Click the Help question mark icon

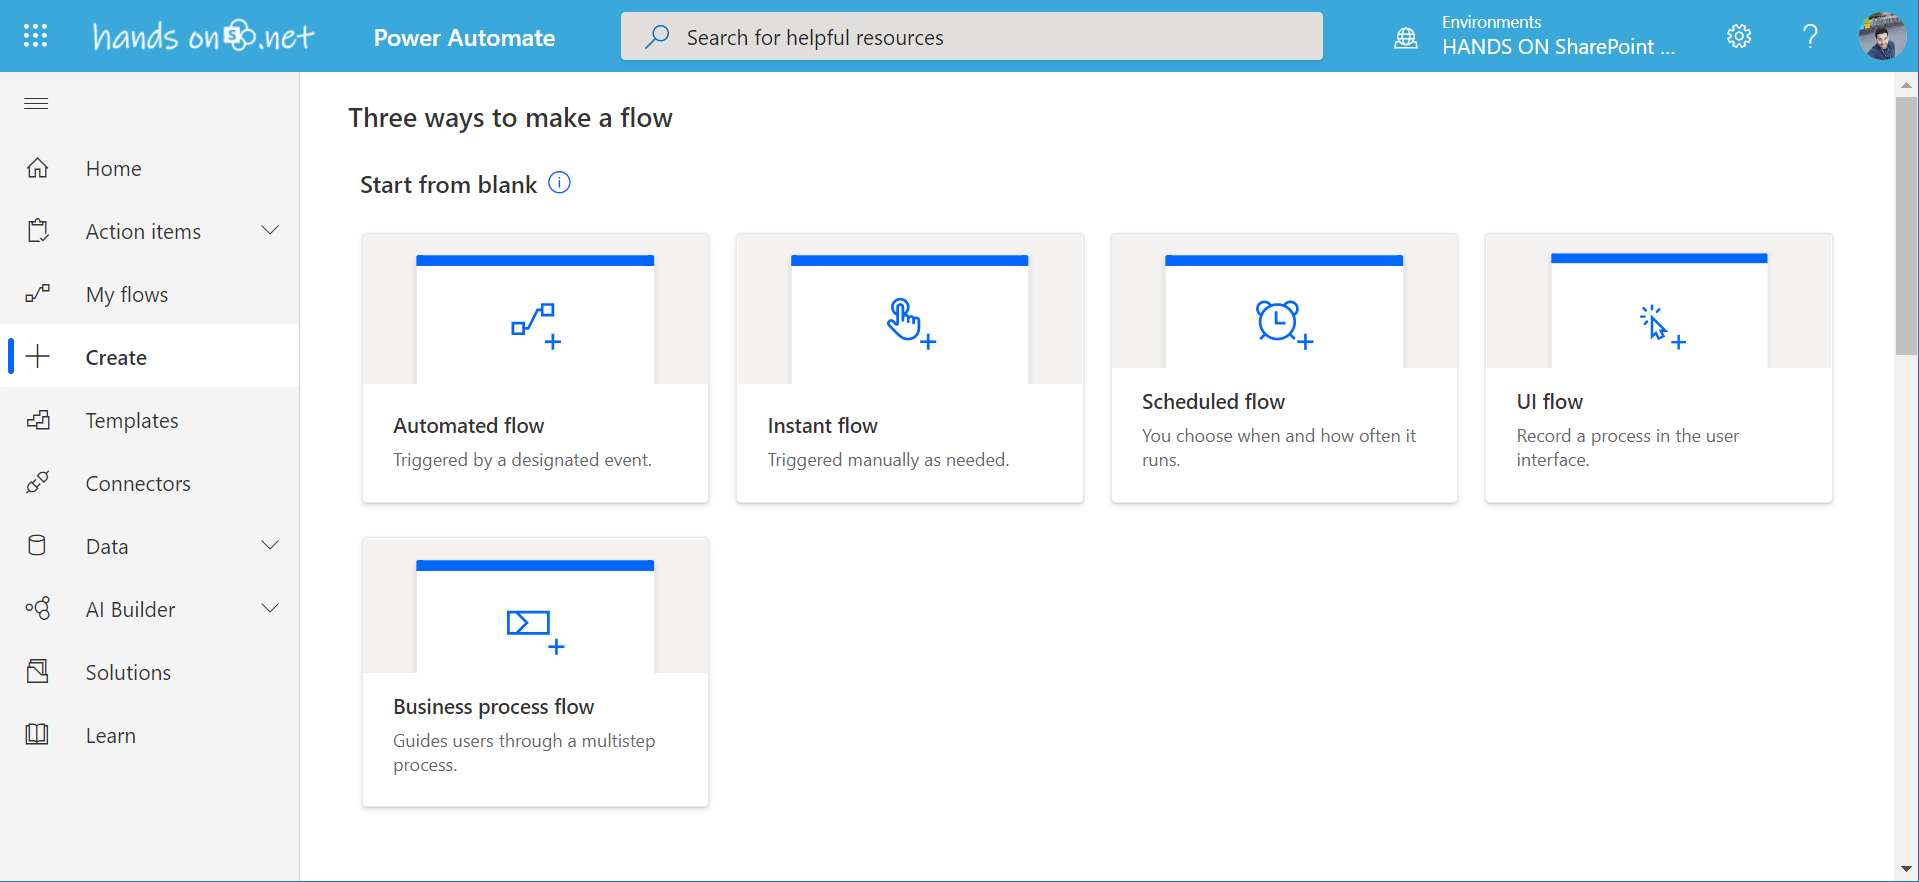pos(1809,37)
